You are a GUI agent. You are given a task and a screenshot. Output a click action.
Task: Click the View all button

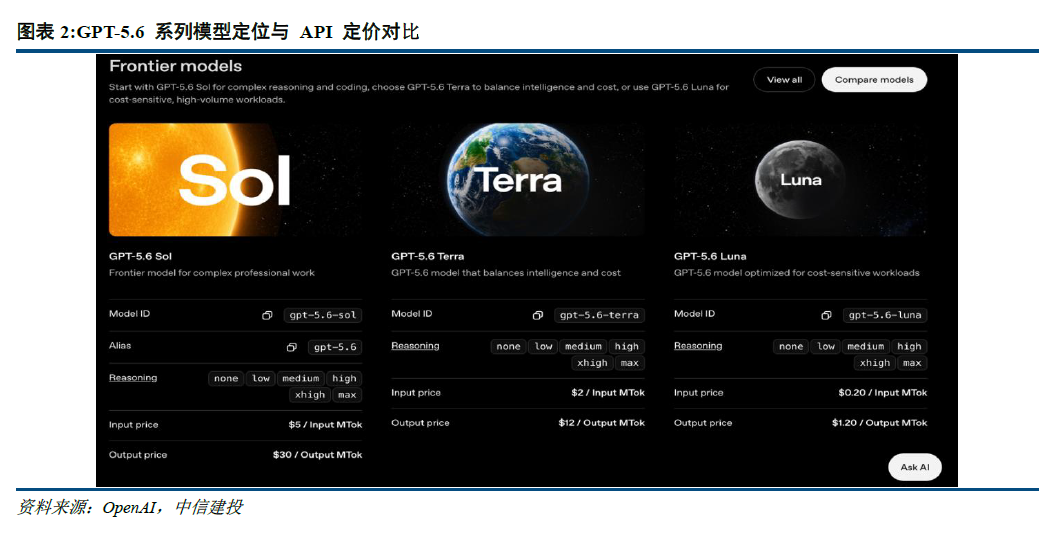[x=784, y=80]
